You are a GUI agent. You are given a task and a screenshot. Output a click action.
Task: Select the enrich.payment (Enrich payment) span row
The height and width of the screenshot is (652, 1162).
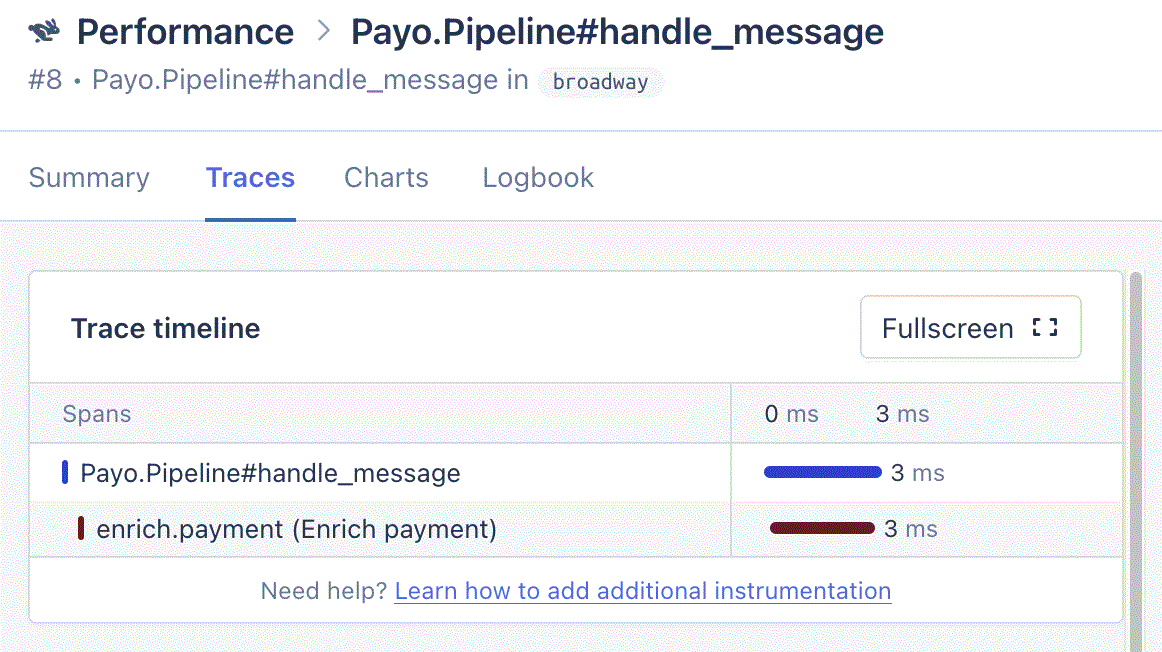pyautogui.click(x=576, y=529)
